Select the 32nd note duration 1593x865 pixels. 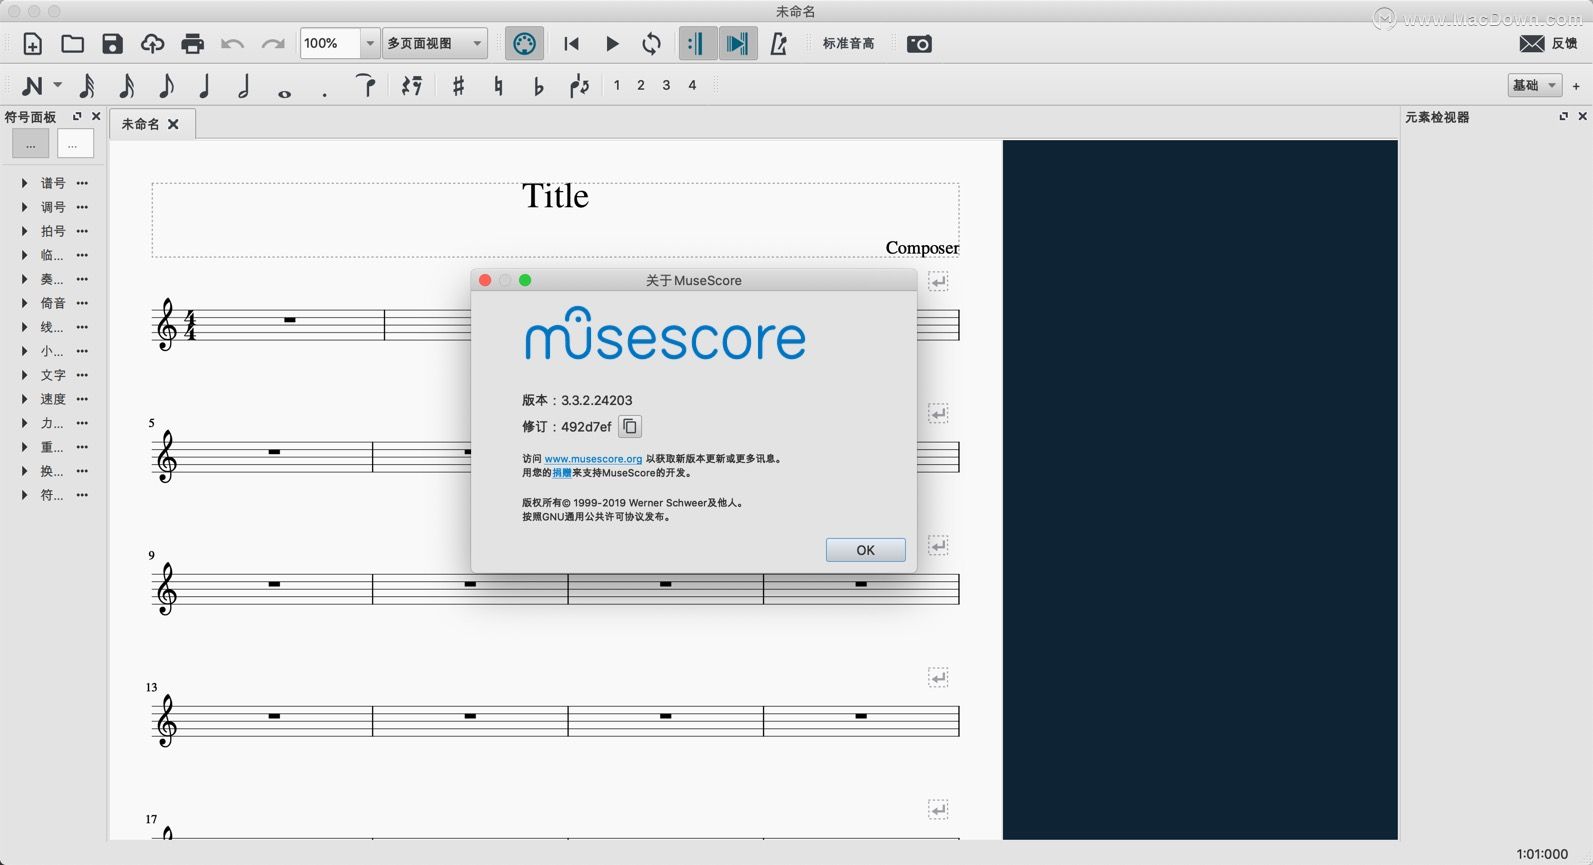(87, 86)
